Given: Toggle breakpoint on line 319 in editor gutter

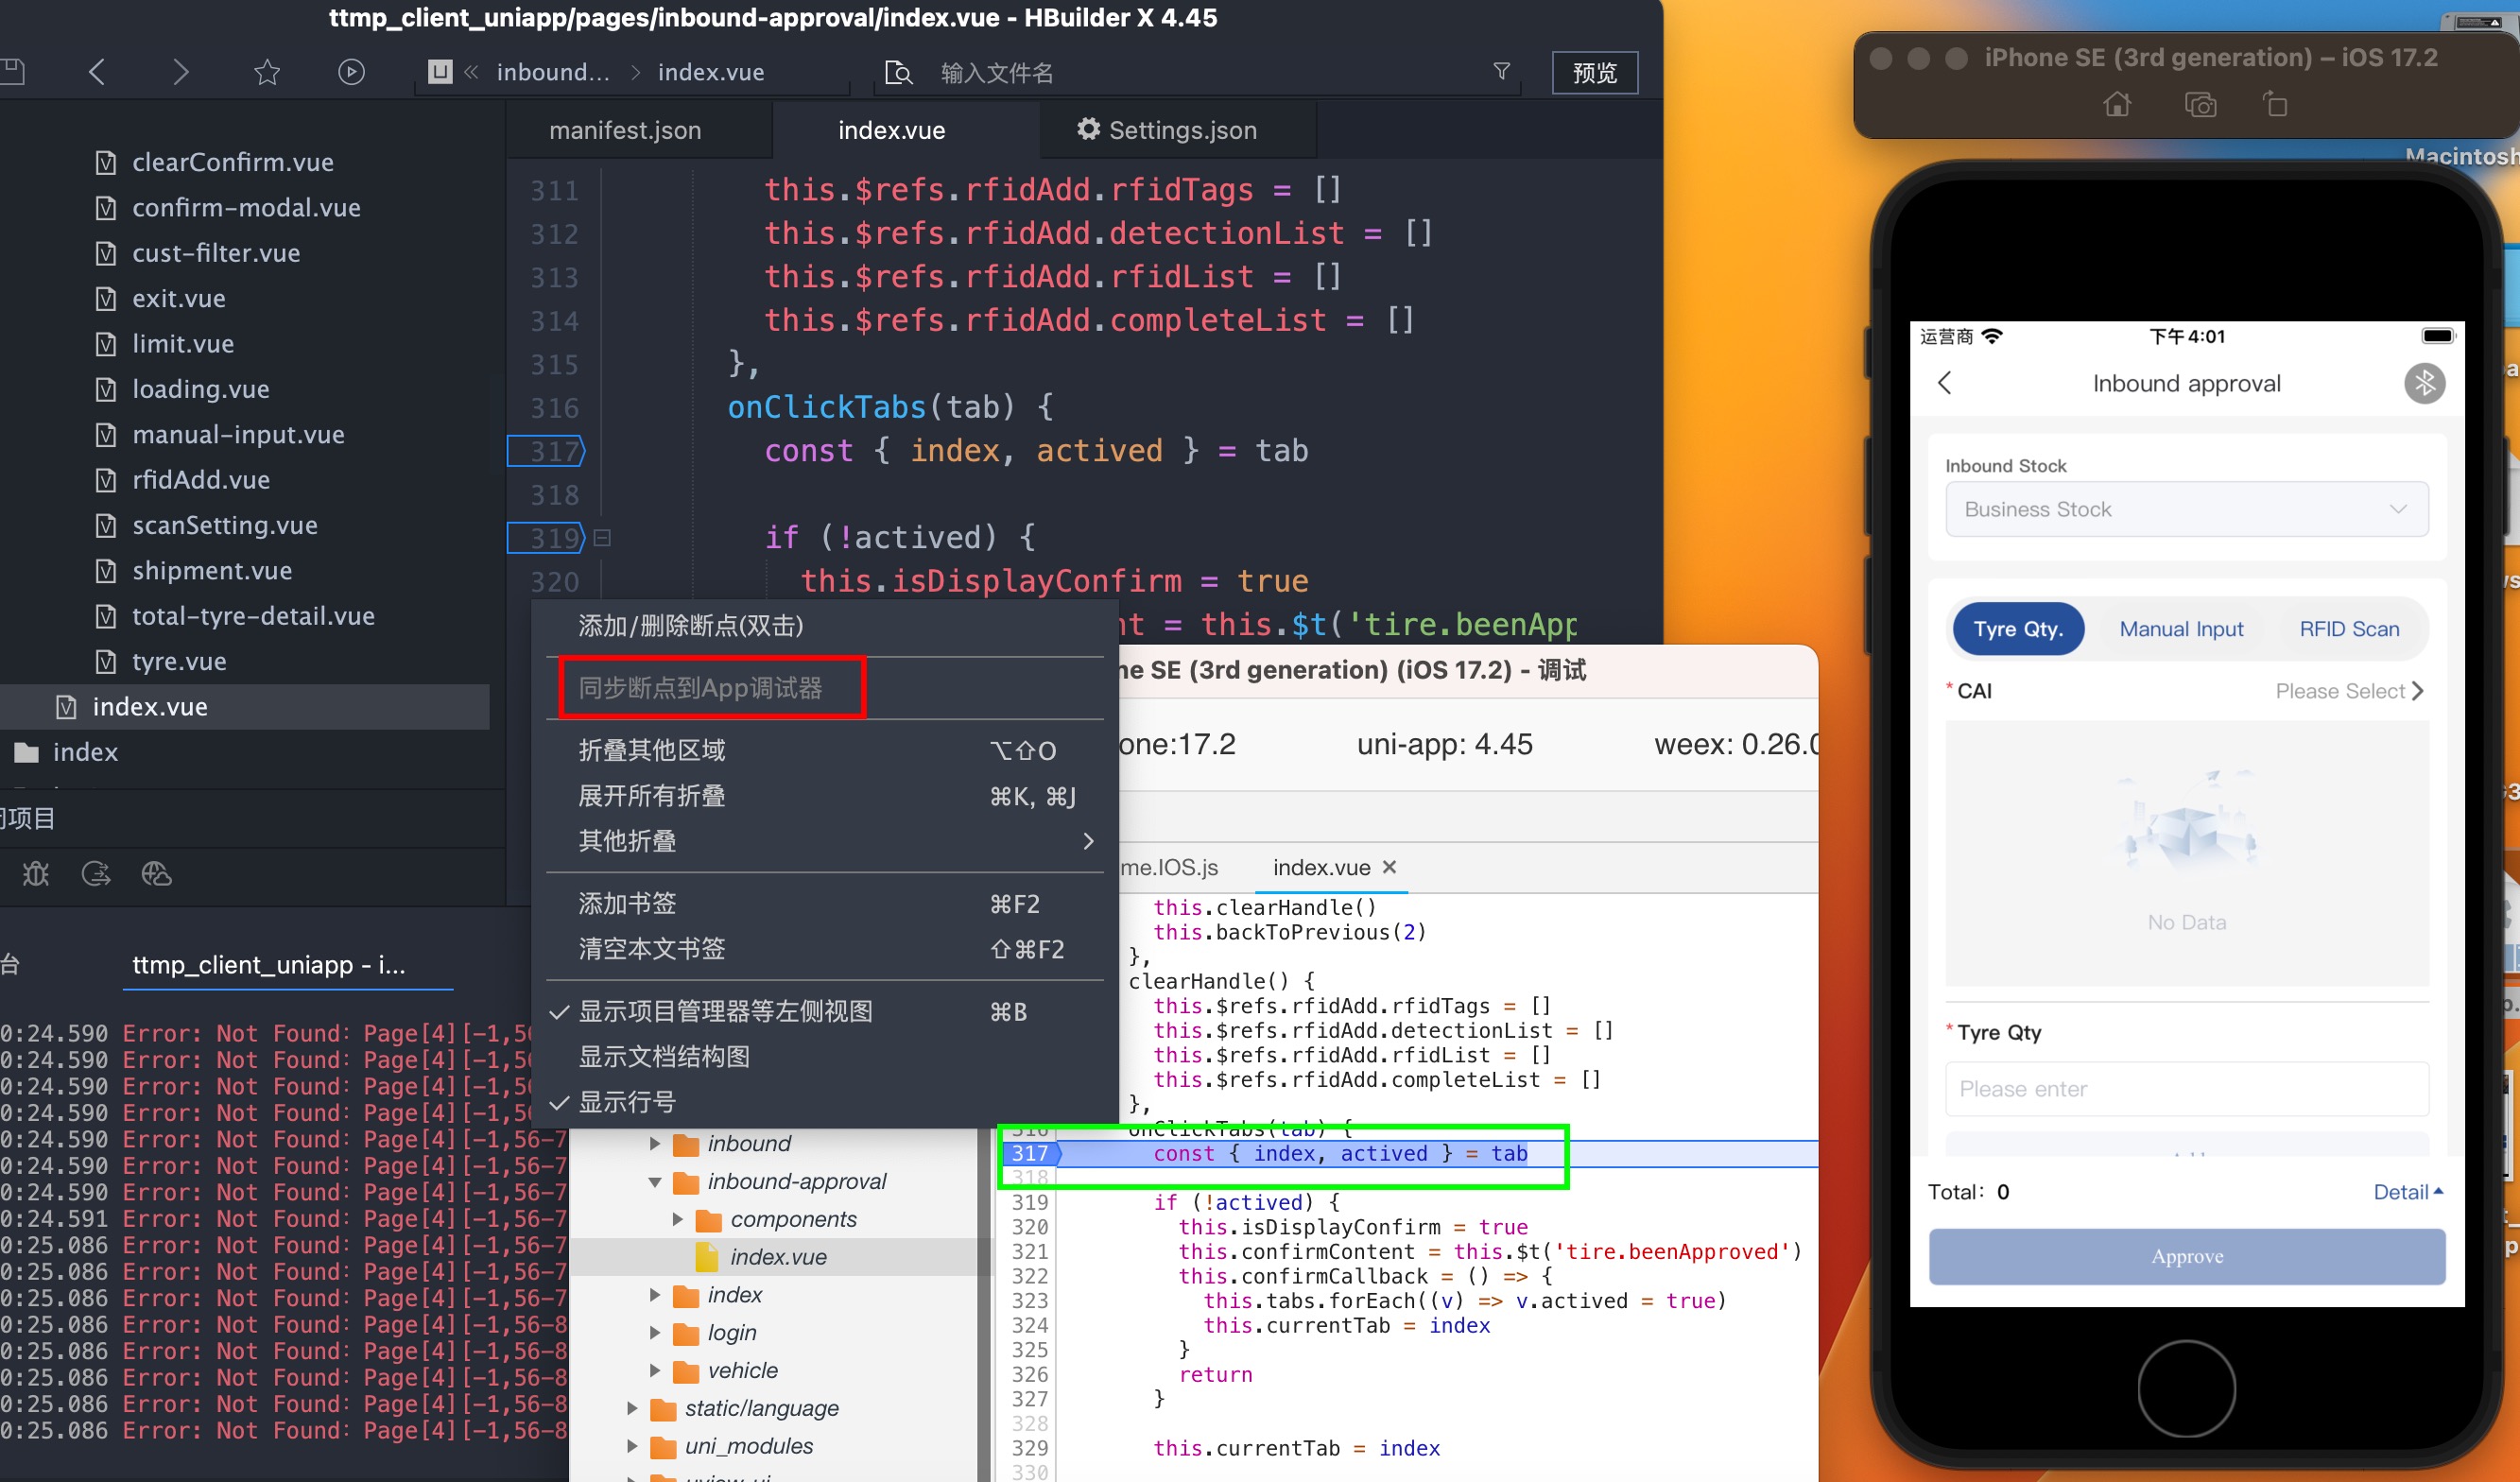Looking at the screenshot, I should [547, 538].
